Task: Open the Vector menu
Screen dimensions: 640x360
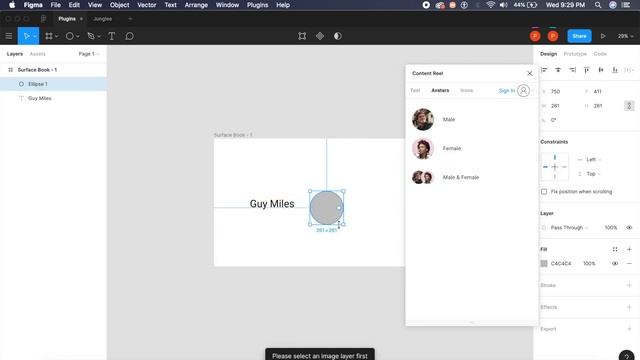Action: (x=147, y=5)
